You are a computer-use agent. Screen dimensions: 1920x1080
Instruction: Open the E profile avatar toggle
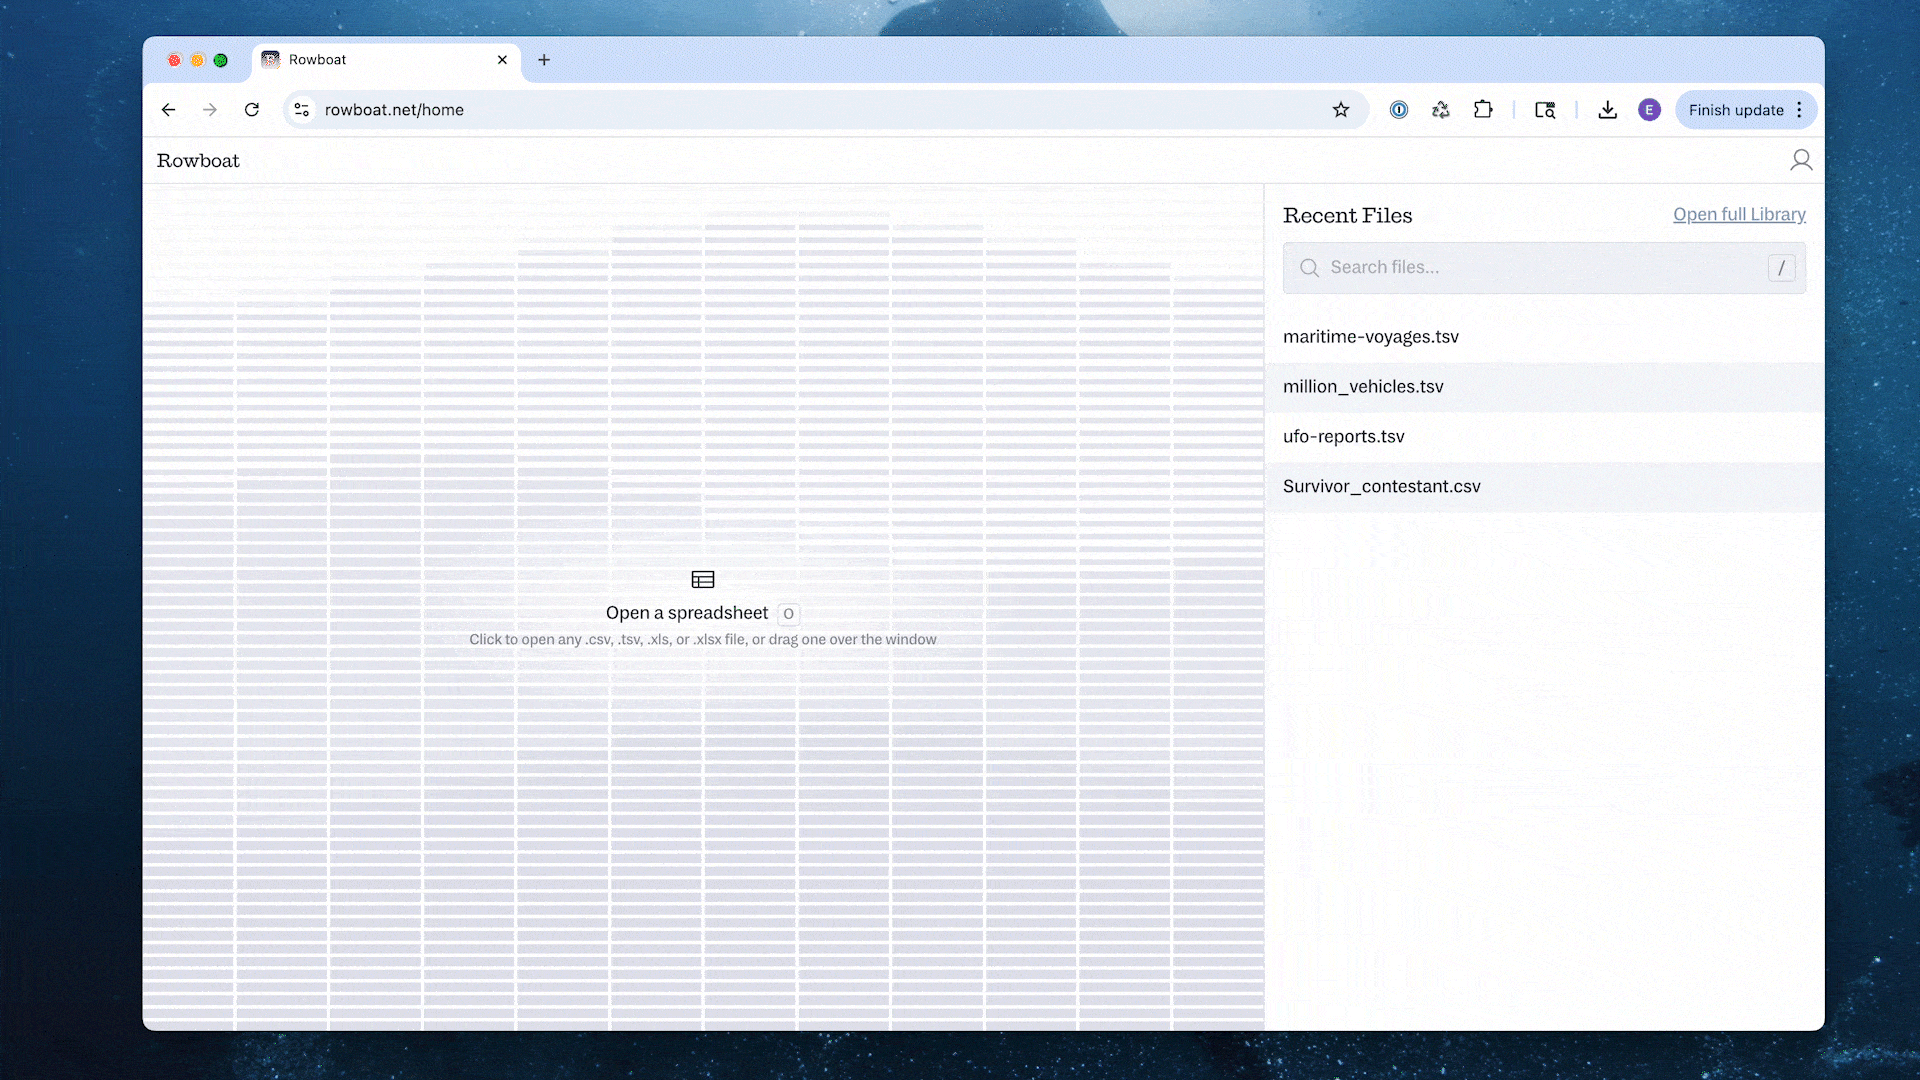click(1649, 110)
